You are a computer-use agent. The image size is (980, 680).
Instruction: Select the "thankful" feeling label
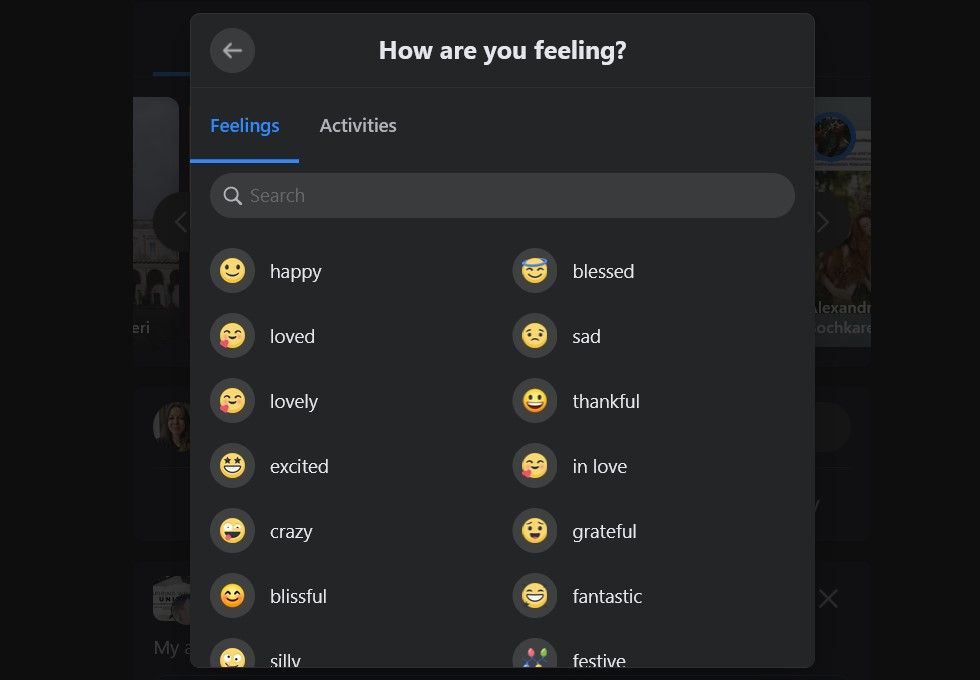[606, 401]
